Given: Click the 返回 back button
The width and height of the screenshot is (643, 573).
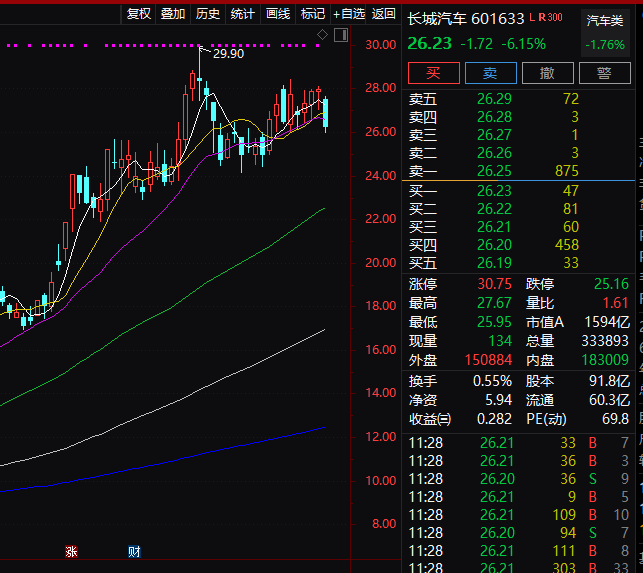Looking at the screenshot, I should (x=383, y=14).
